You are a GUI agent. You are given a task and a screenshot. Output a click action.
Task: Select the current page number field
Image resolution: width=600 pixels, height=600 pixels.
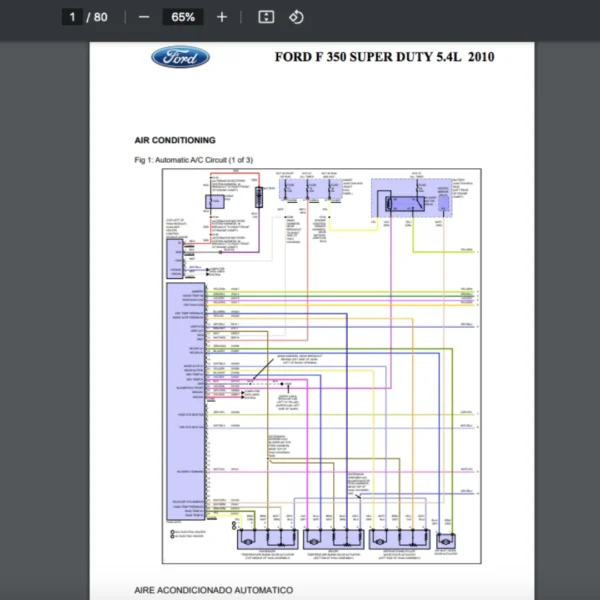pos(73,17)
